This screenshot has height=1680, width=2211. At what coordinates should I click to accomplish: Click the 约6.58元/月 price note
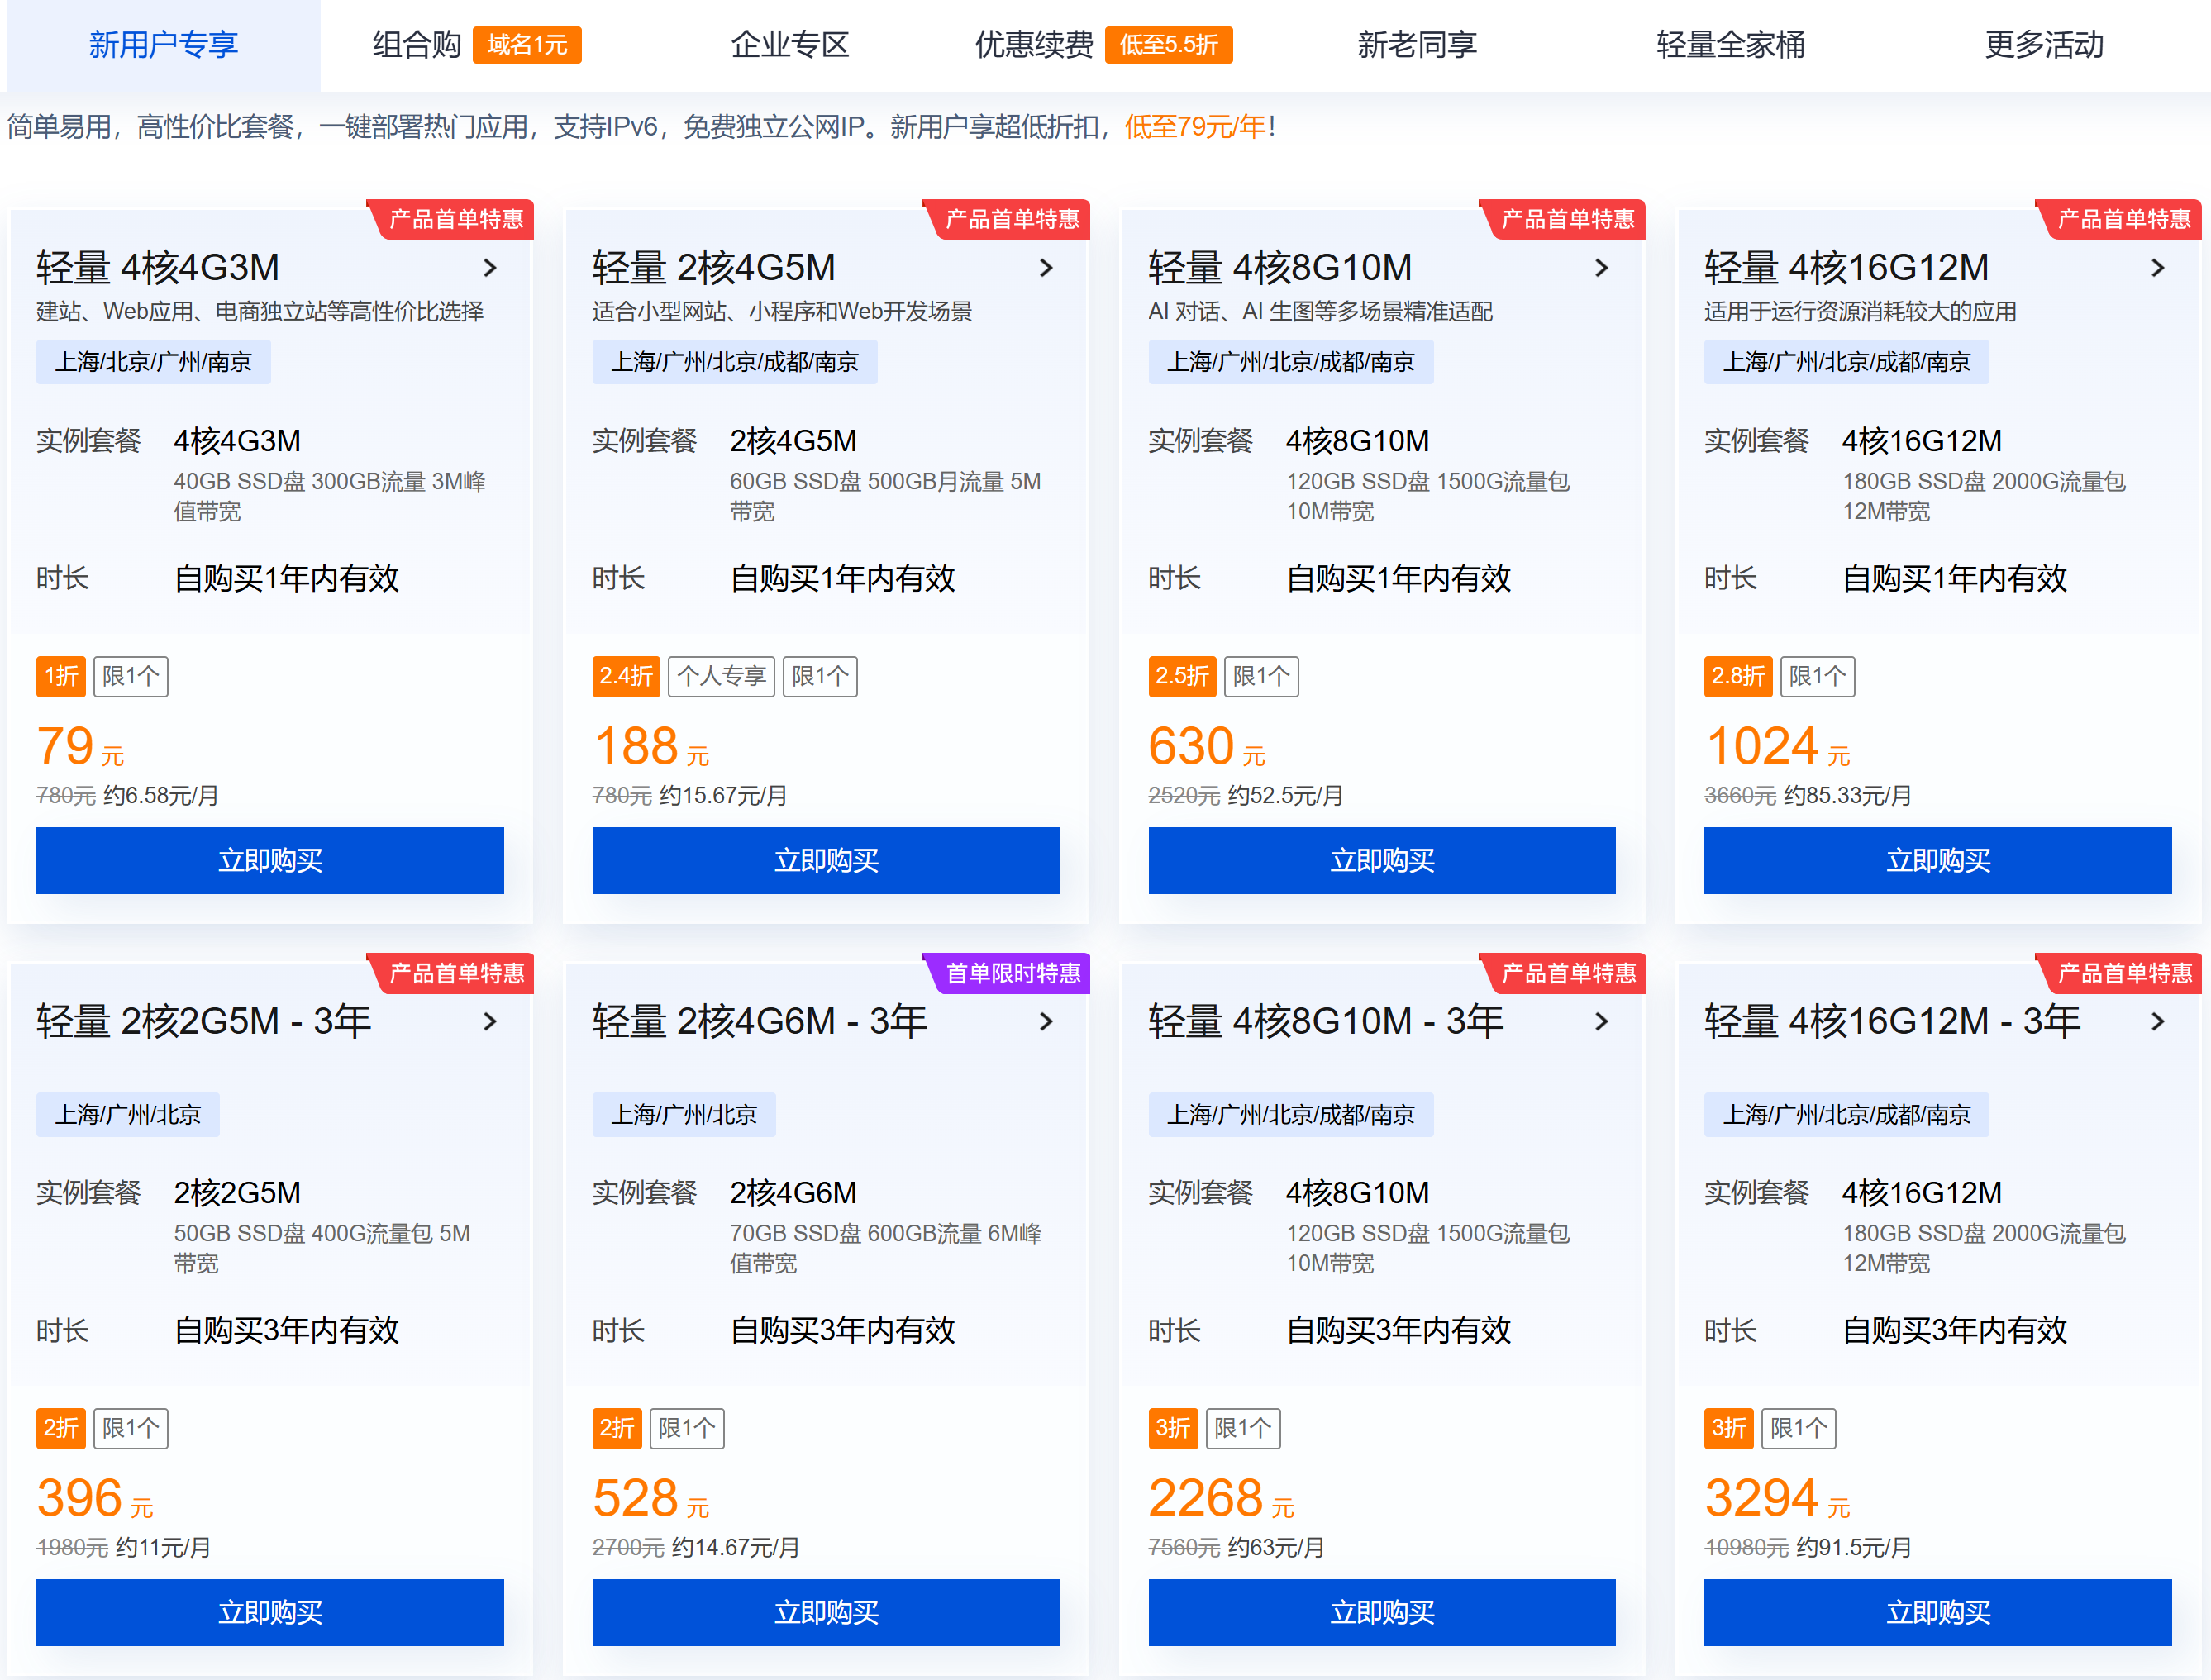pyautogui.click(x=161, y=796)
